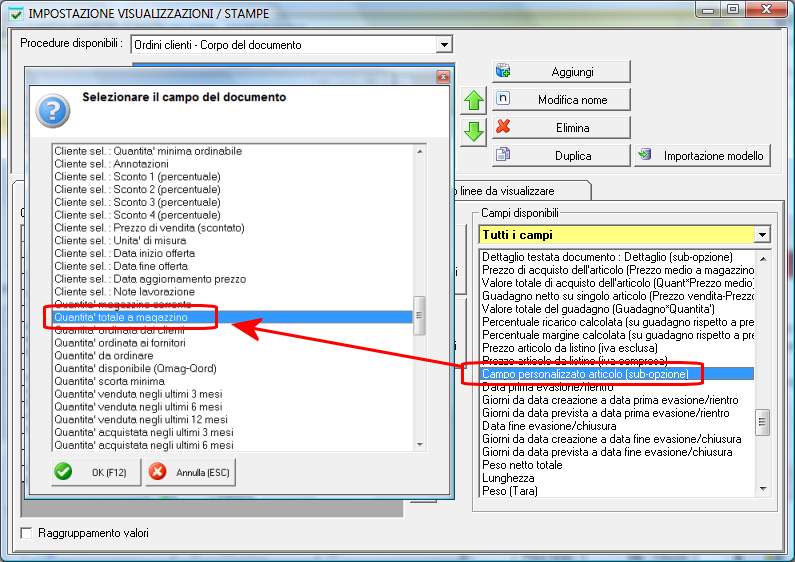Select 'Peso netto totale' field
This screenshot has width=795, height=562.
pyautogui.click(x=617, y=465)
